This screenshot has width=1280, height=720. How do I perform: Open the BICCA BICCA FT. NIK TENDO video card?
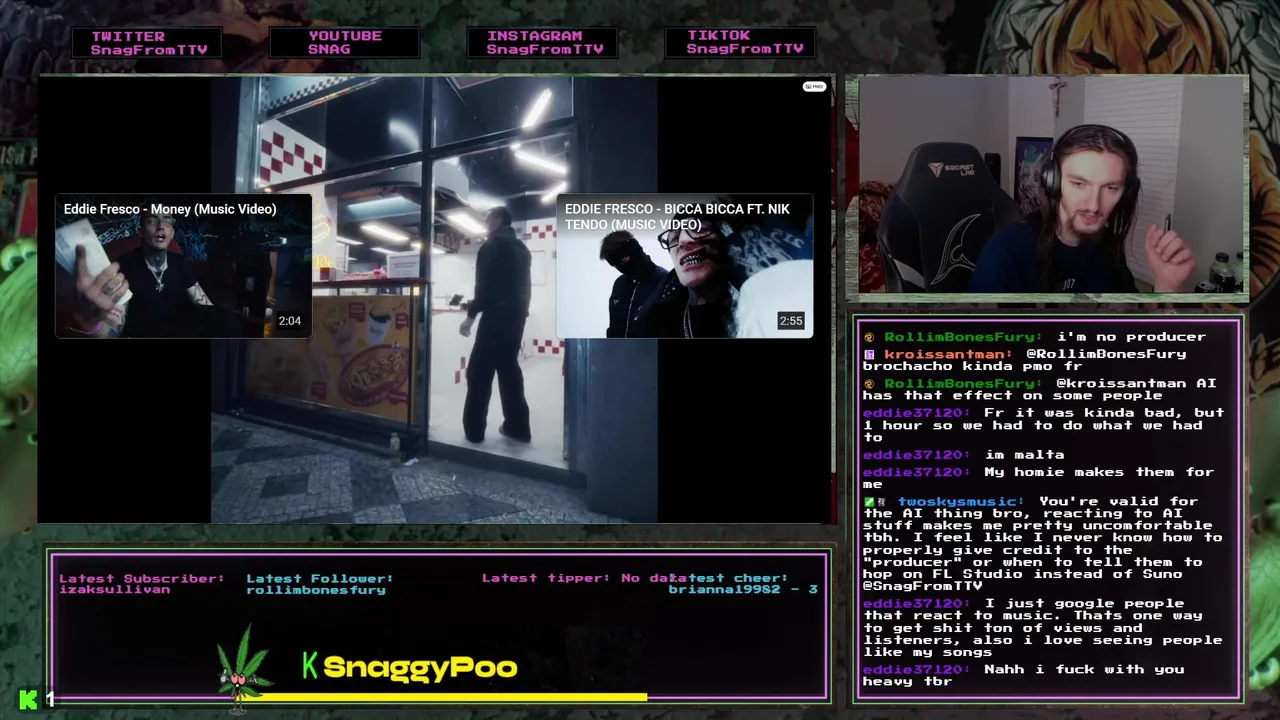click(684, 266)
